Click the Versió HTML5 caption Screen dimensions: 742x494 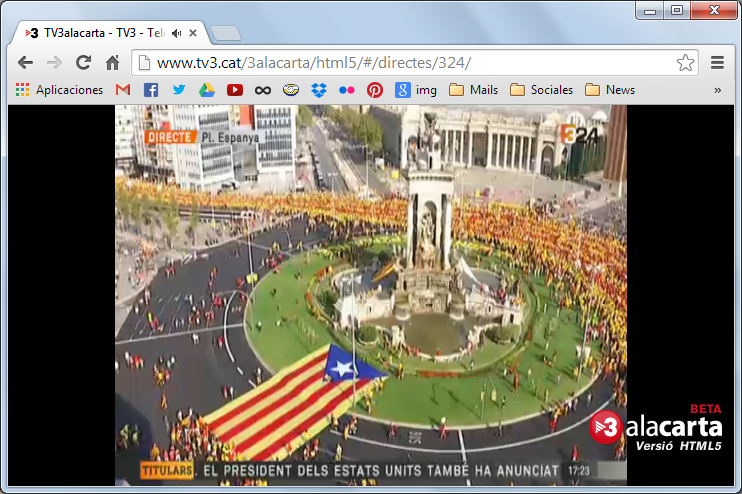point(679,446)
